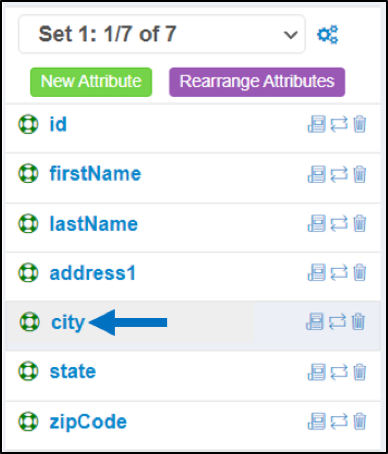Image resolution: width=388 pixels, height=454 pixels.
Task: Delete the state attribute with its trash icon
Action: [360, 372]
